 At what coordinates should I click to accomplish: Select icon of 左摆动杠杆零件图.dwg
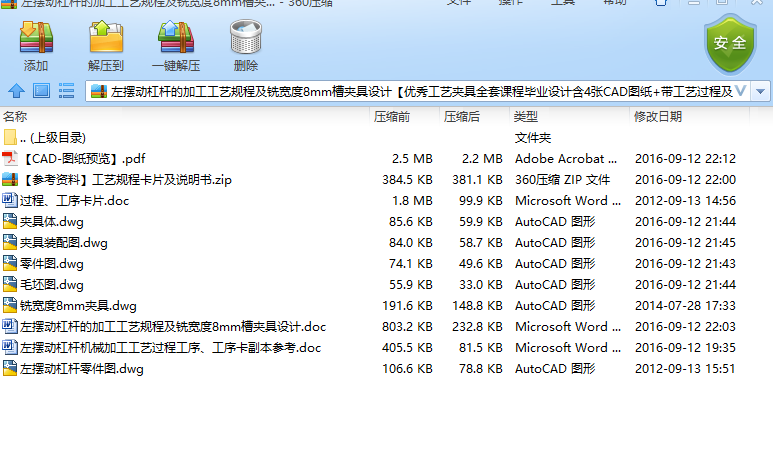click(10, 369)
